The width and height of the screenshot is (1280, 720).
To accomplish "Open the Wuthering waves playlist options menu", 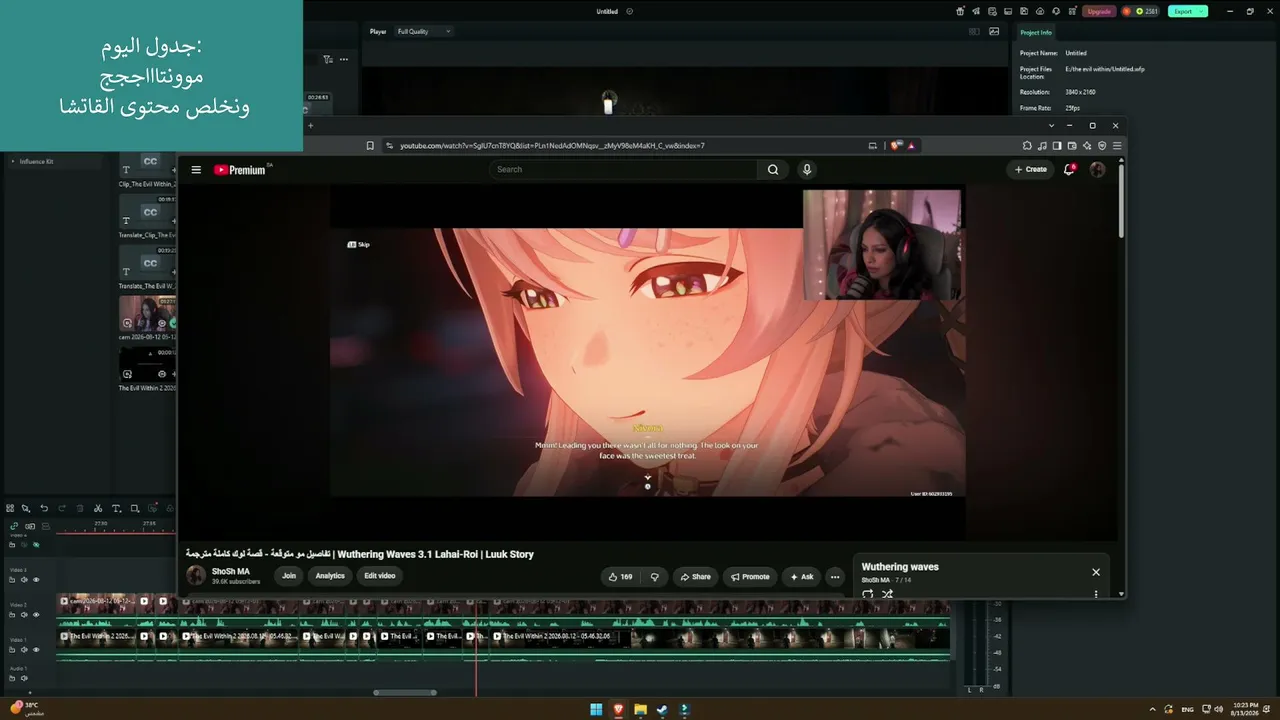I will [1096, 594].
